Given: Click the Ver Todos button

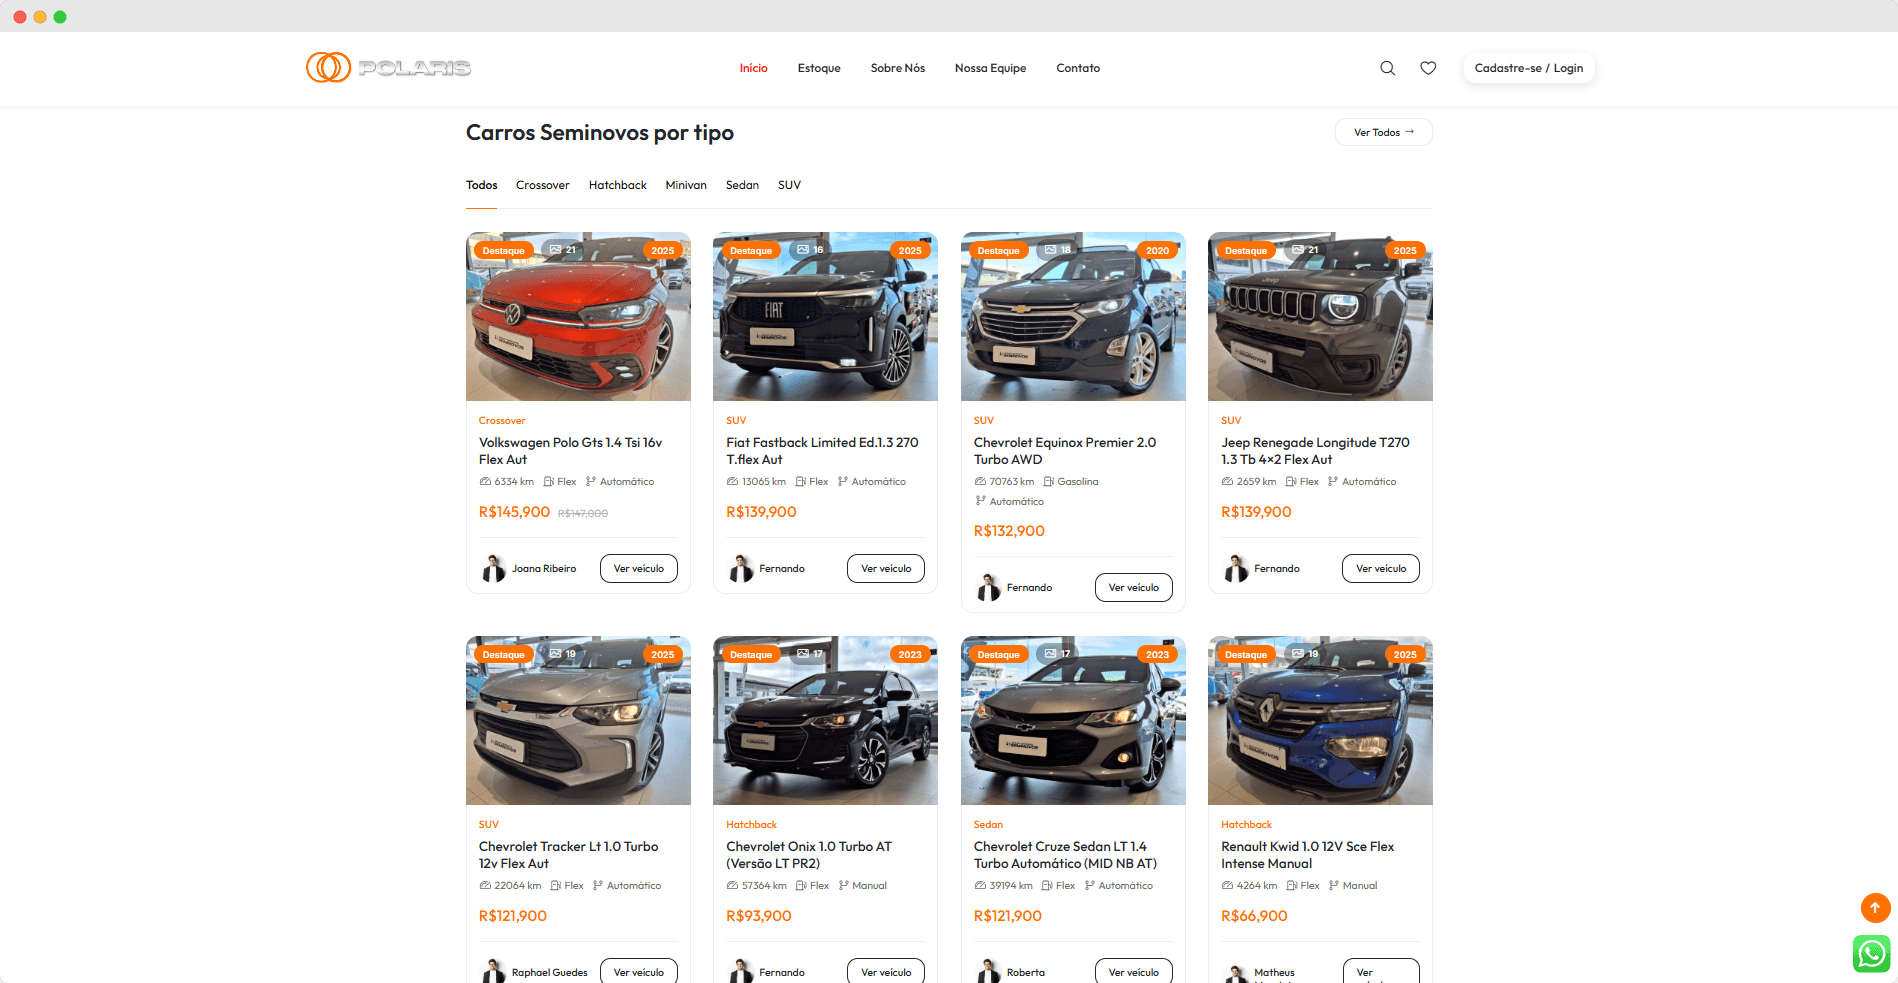Looking at the screenshot, I should pyautogui.click(x=1384, y=132).
